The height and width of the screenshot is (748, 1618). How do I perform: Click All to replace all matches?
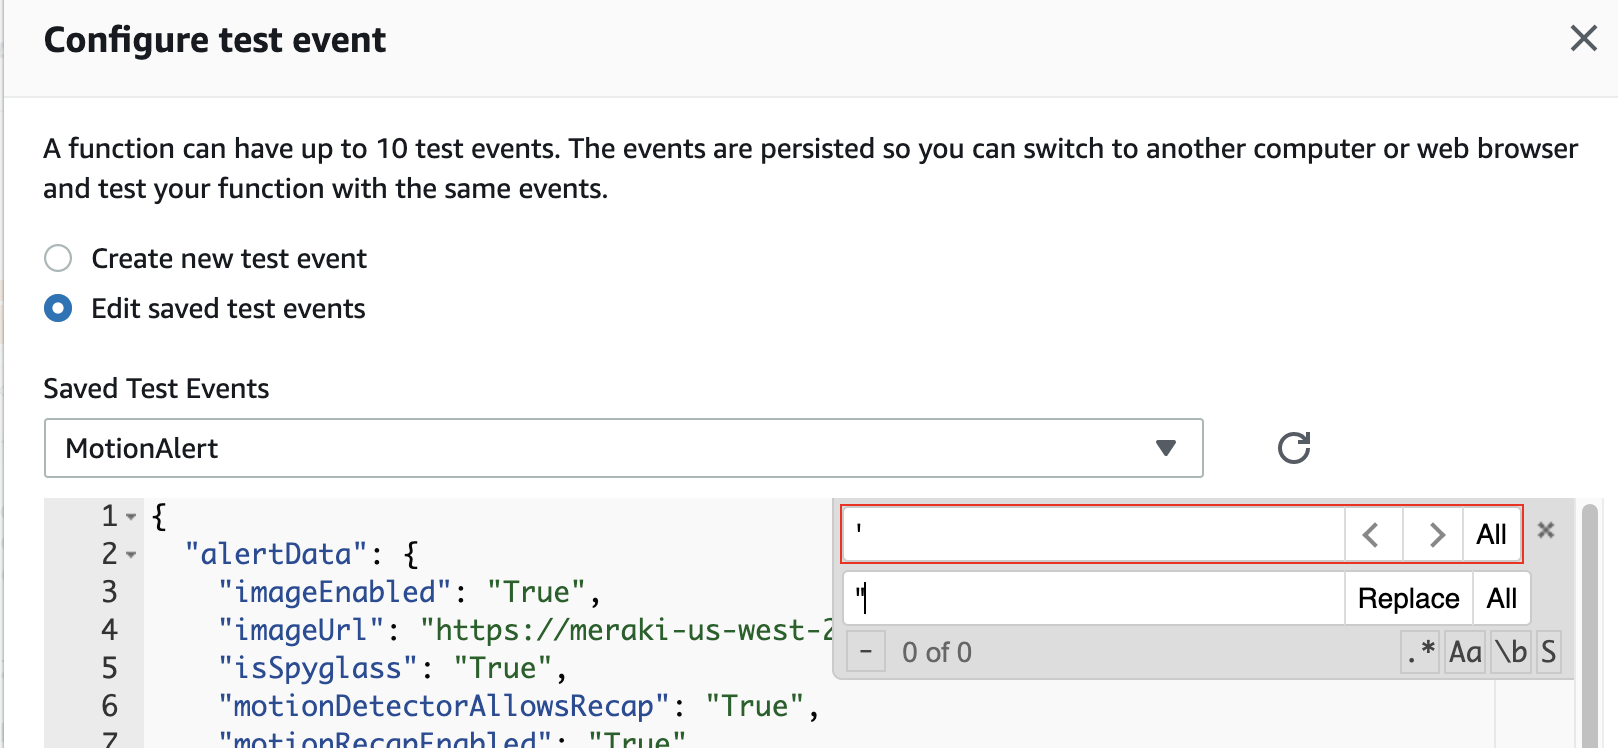pyautogui.click(x=1501, y=599)
